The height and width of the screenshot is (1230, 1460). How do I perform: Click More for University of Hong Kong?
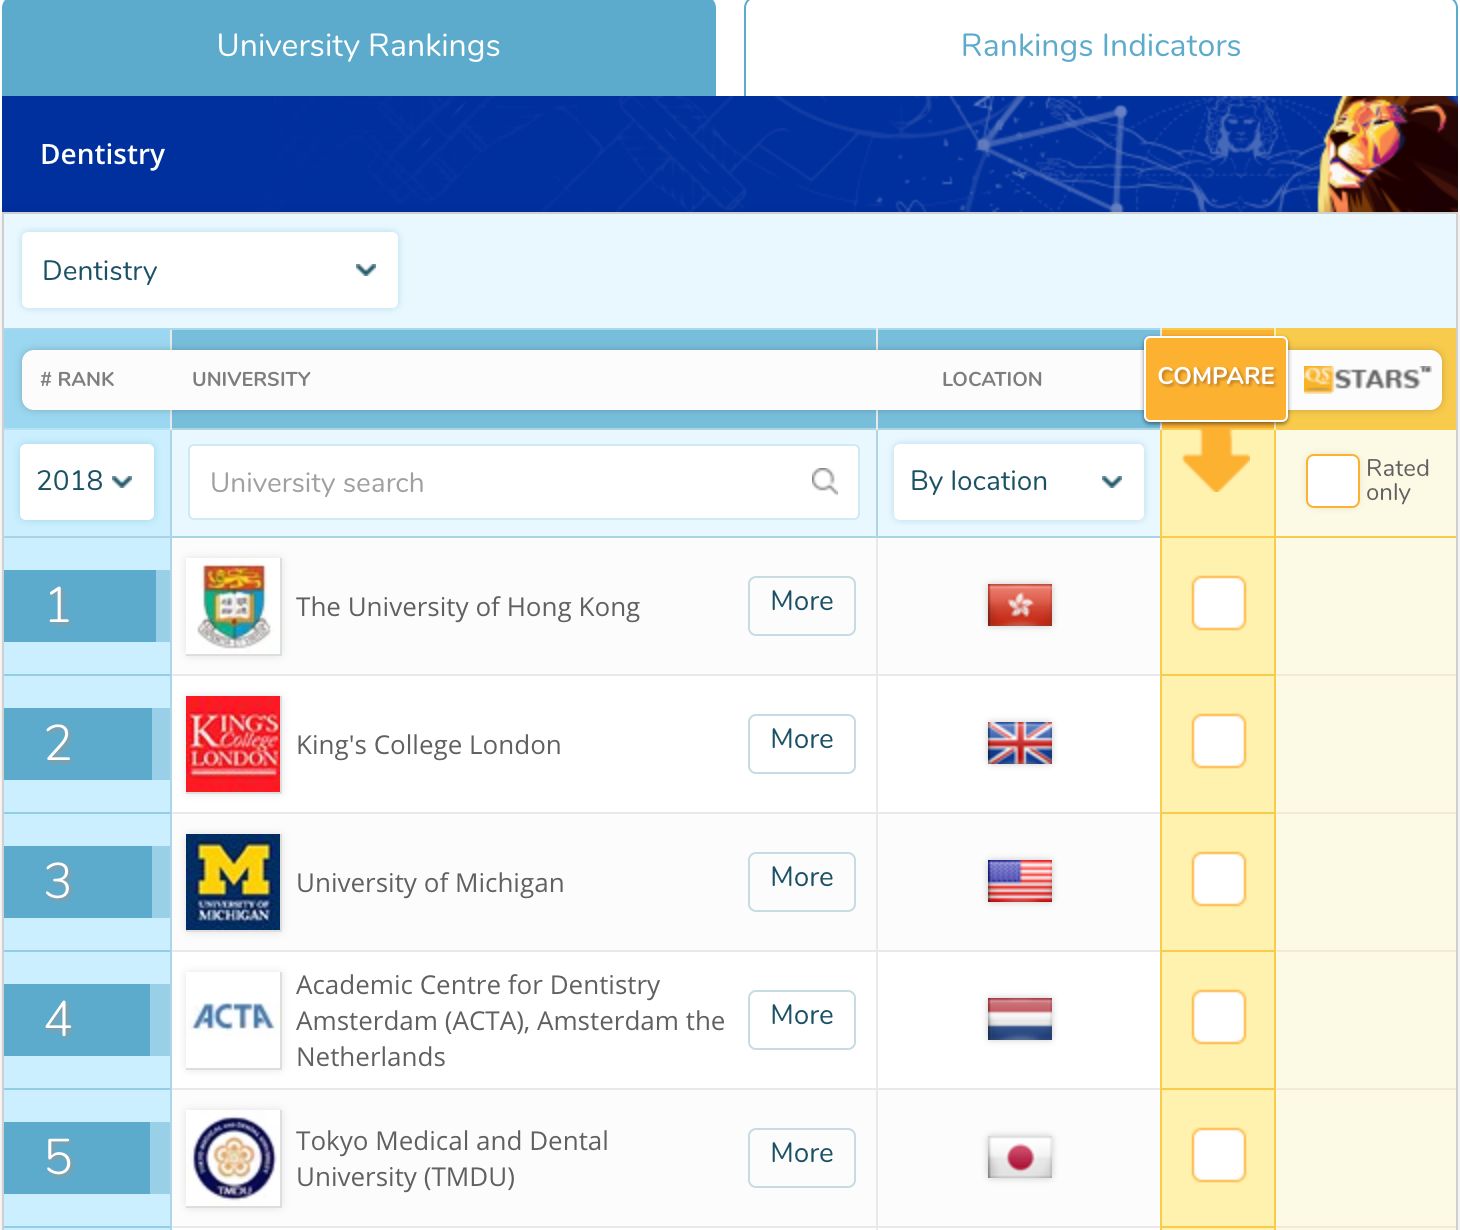(x=802, y=605)
